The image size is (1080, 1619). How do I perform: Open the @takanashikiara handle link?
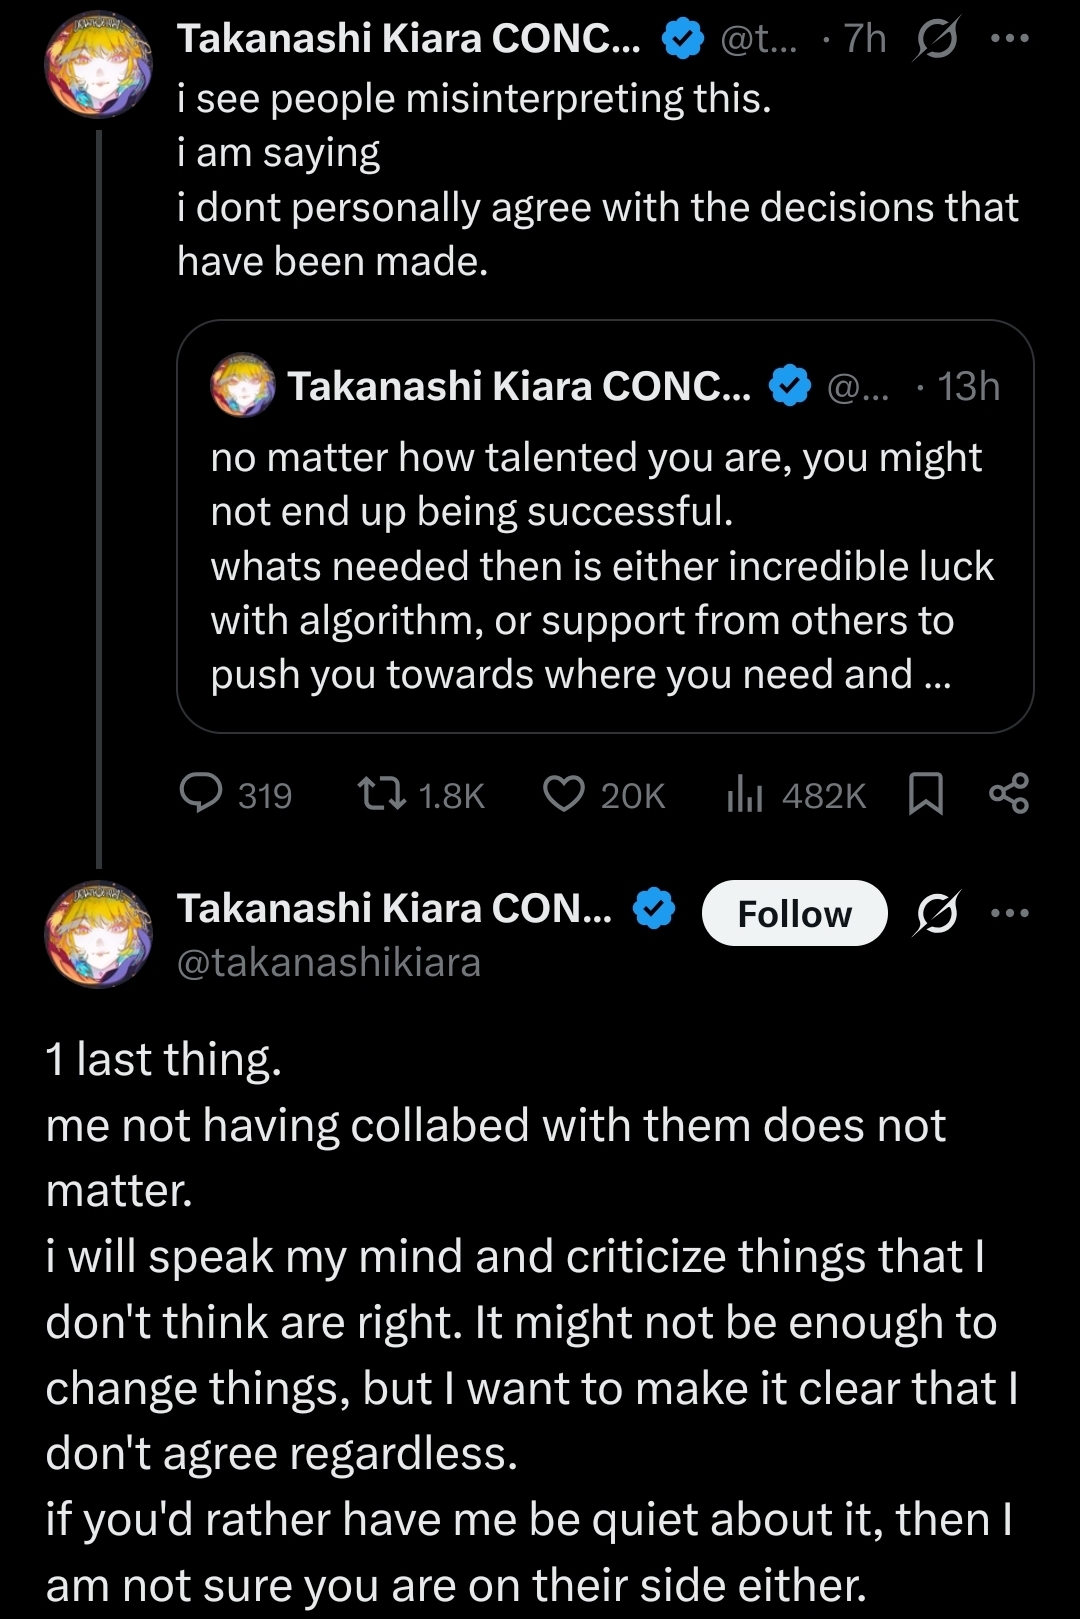[329, 962]
